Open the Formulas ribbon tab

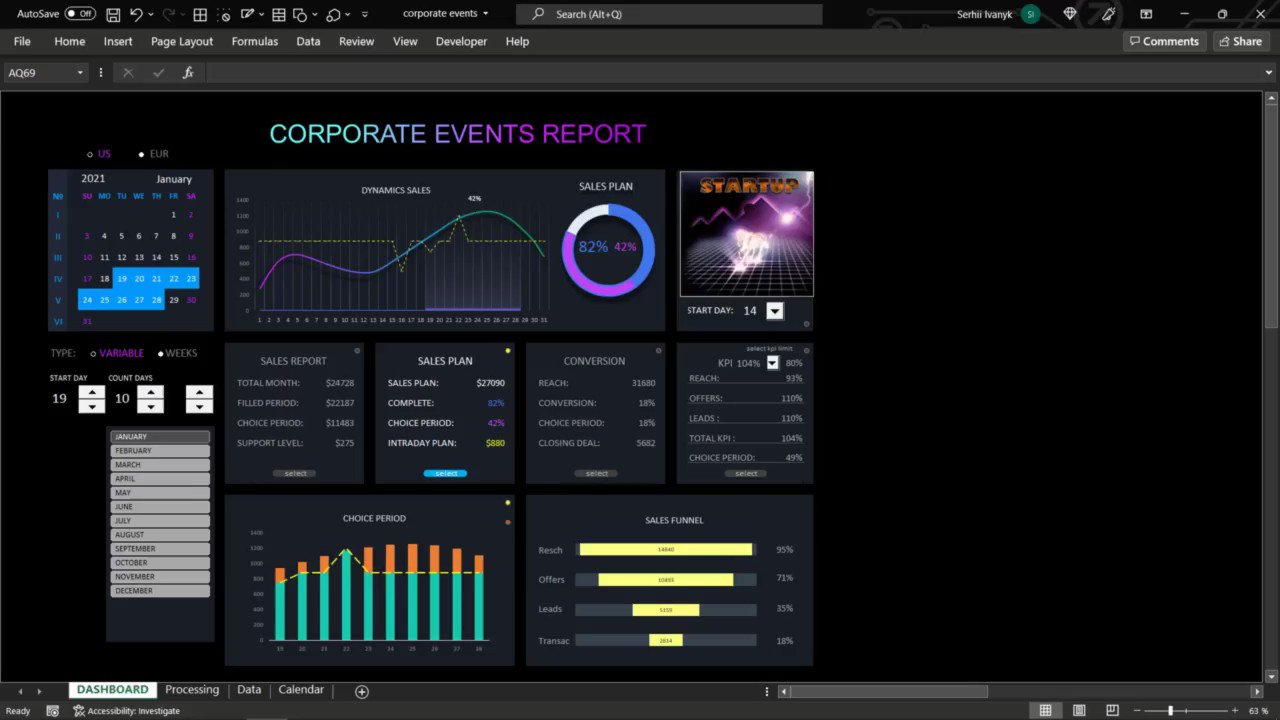coord(255,41)
